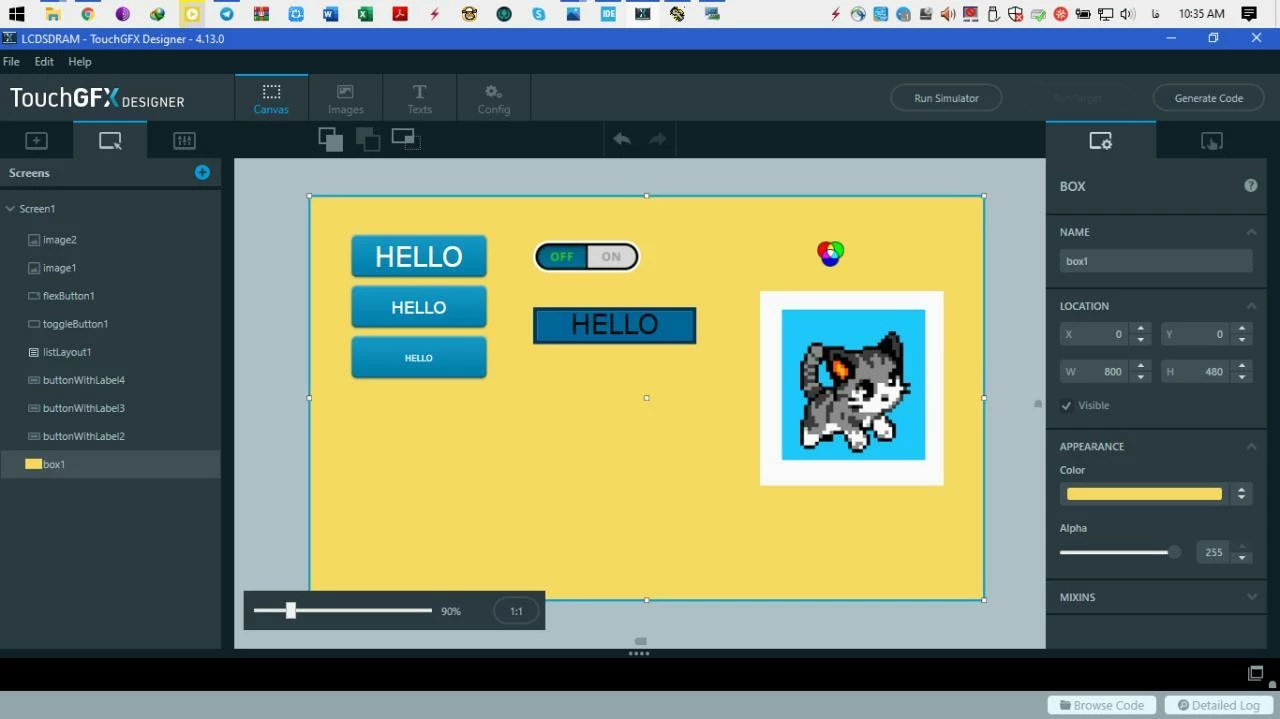This screenshot has height=719, width=1280.
Task: Open the Containers panel icon
Action: coord(184,141)
